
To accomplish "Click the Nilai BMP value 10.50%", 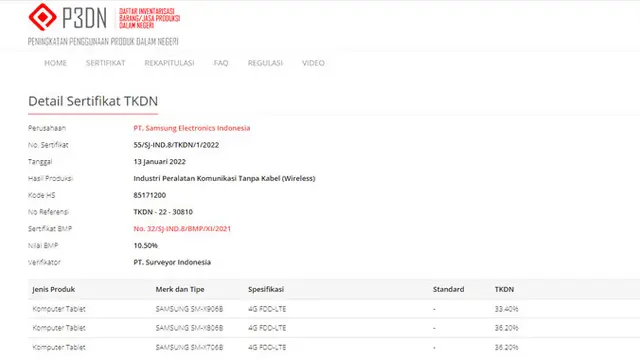I will [146, 245].
